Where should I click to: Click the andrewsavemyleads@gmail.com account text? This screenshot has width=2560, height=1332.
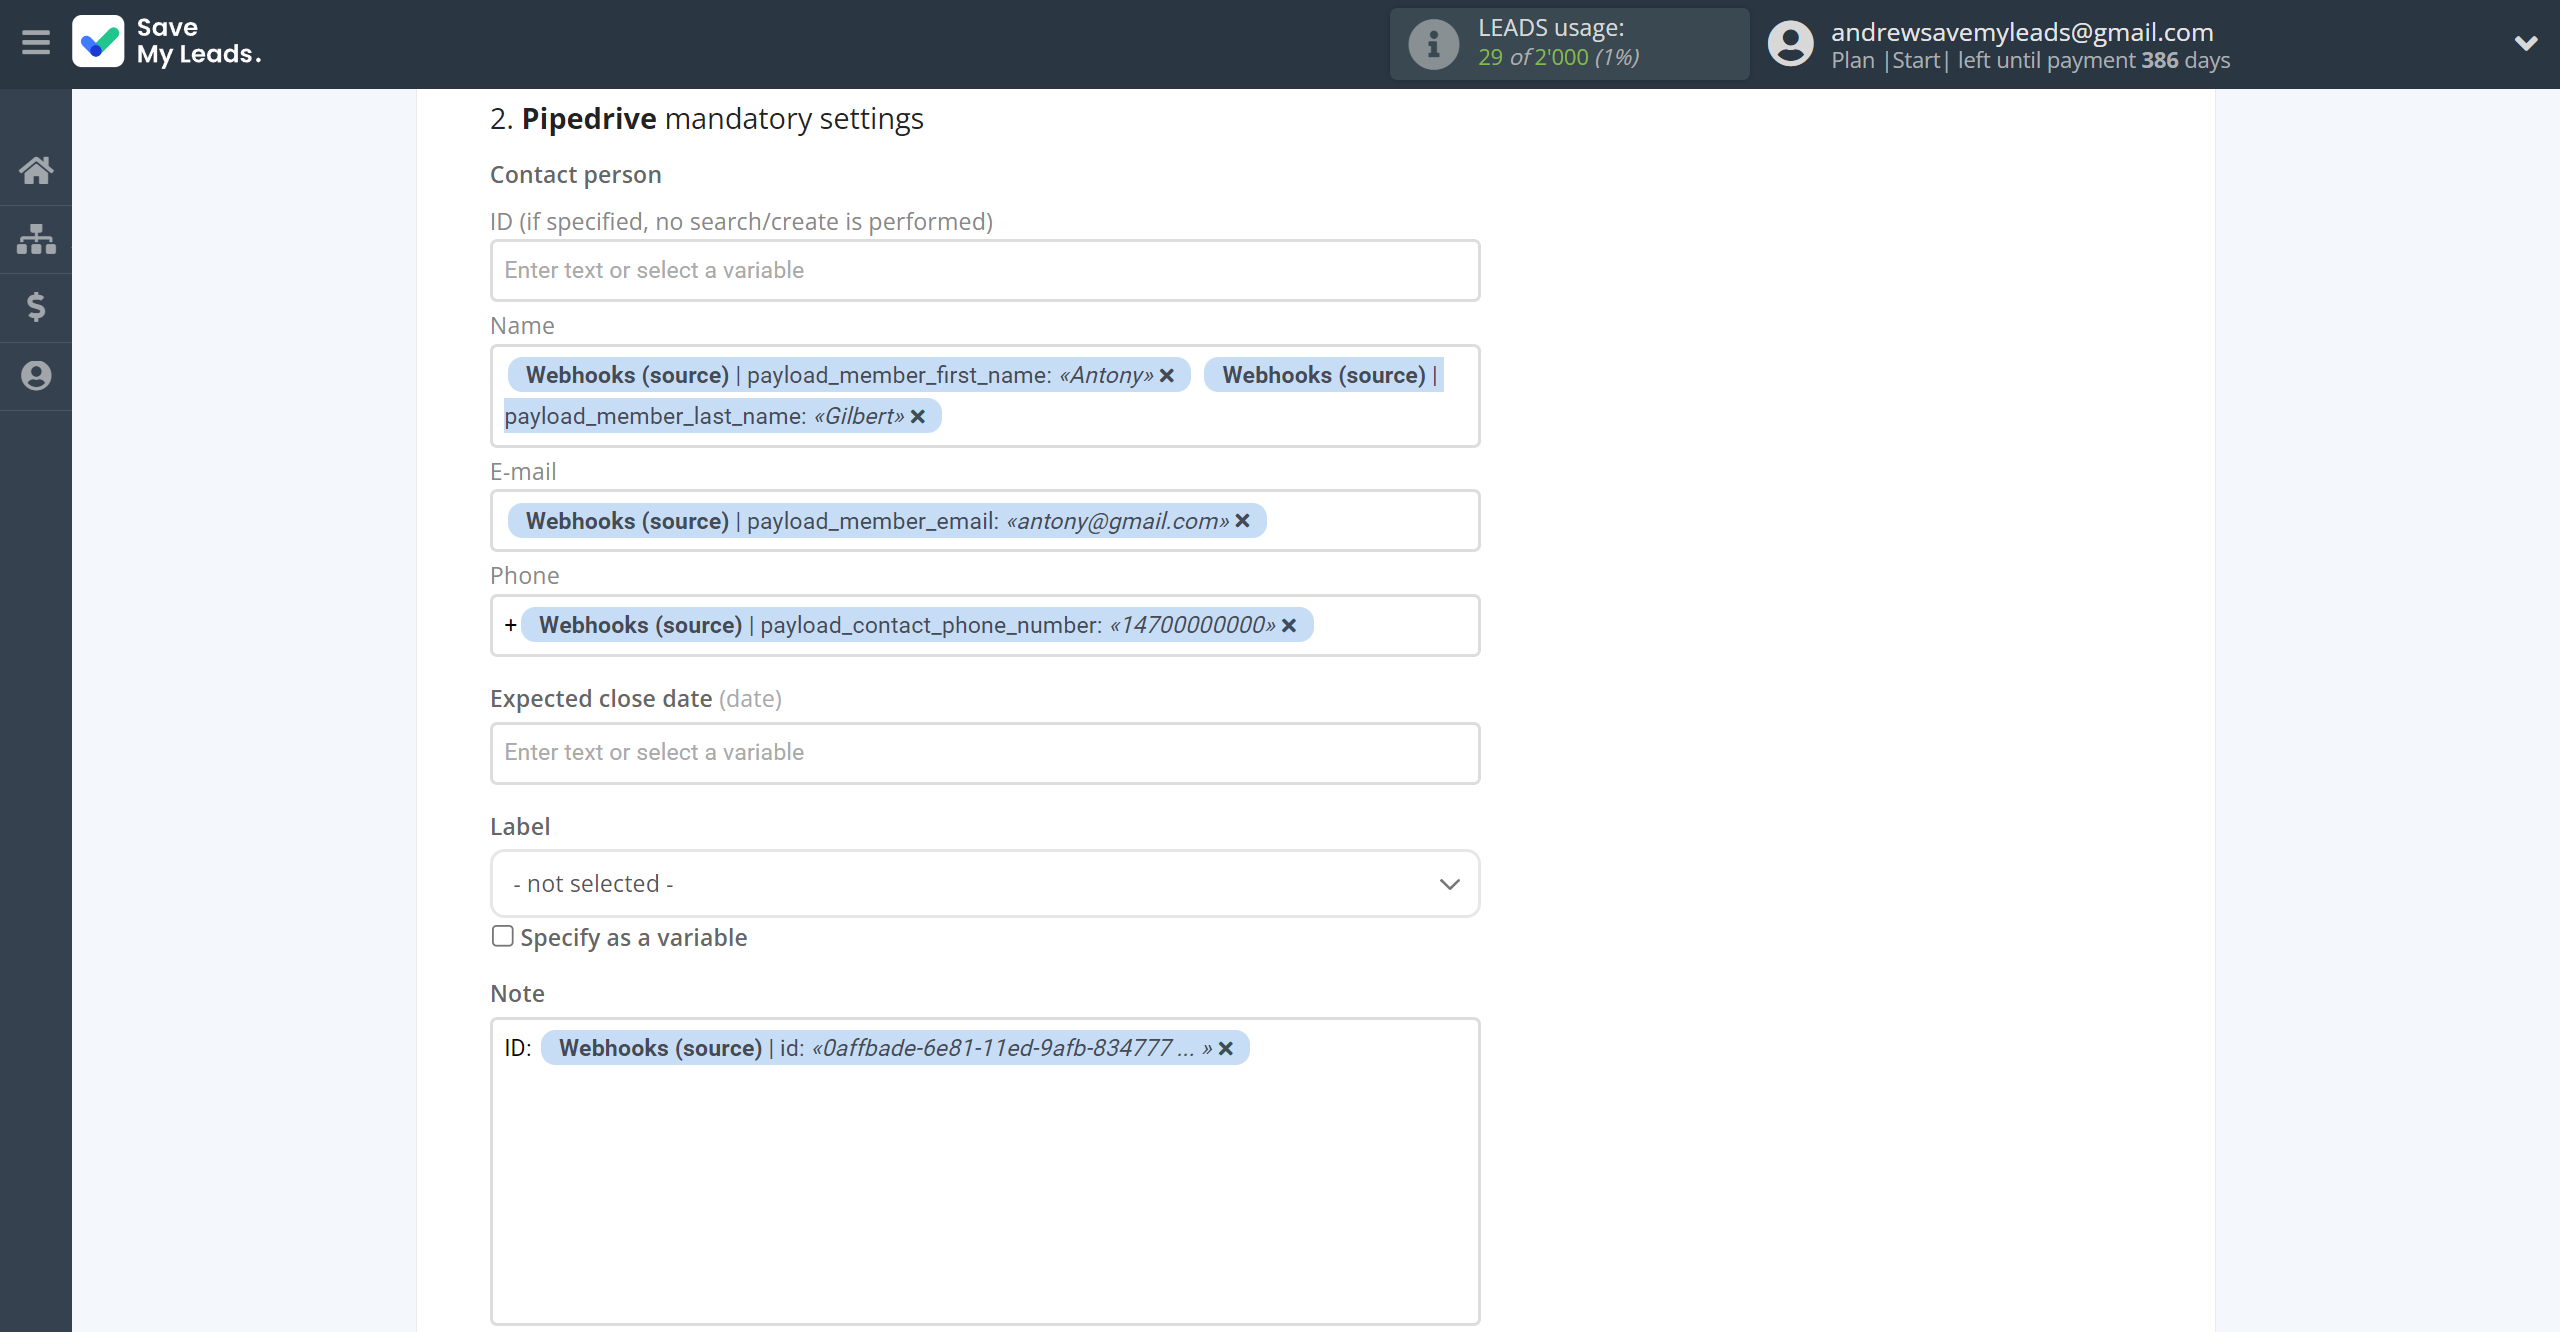tap(2022, 32)
